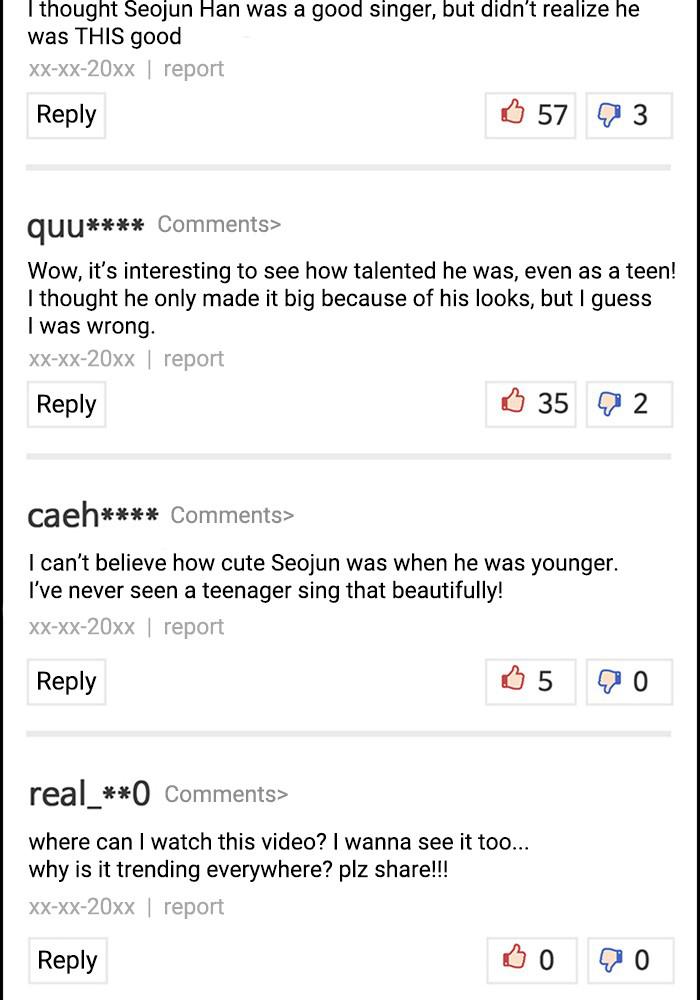Reply to caeh****'s comment
The width and height of the screenshot is (700, 1000).
66,681
